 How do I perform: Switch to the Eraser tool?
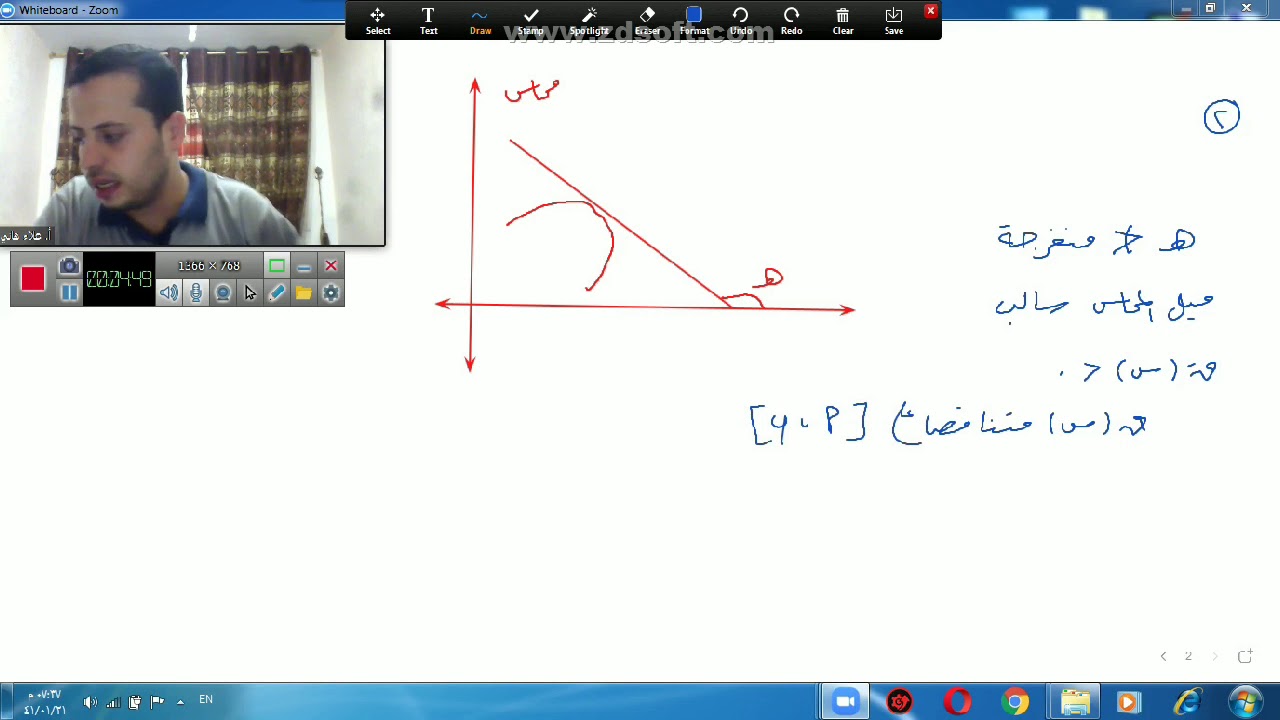pos(647,20)
